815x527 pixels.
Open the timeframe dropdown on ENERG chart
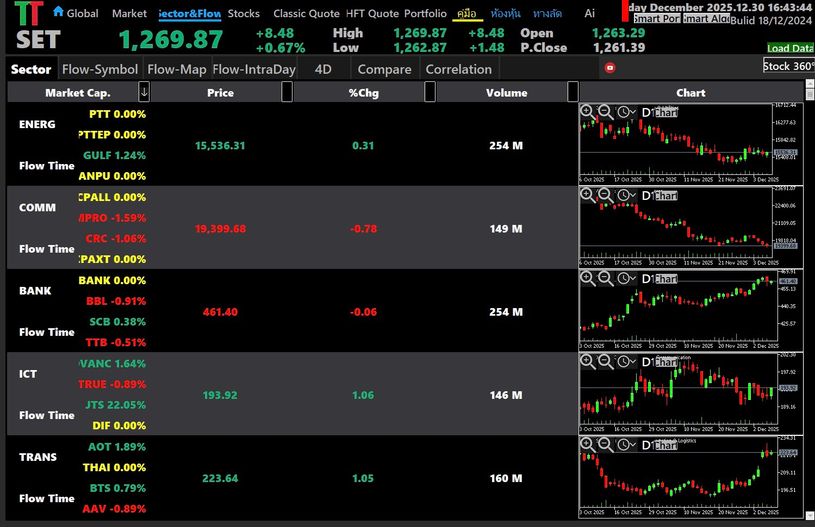click(627, 112)
